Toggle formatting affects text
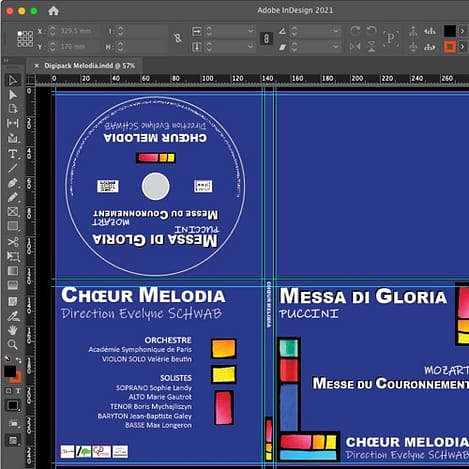Image resolution: width=469 pixels, height=469 pixels. point(18,391)
